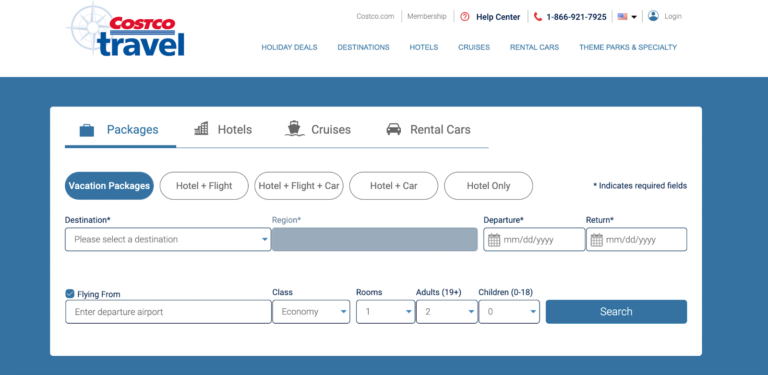Open the Destinations menu
Screen dimensions: 768x375
(363, 47)
